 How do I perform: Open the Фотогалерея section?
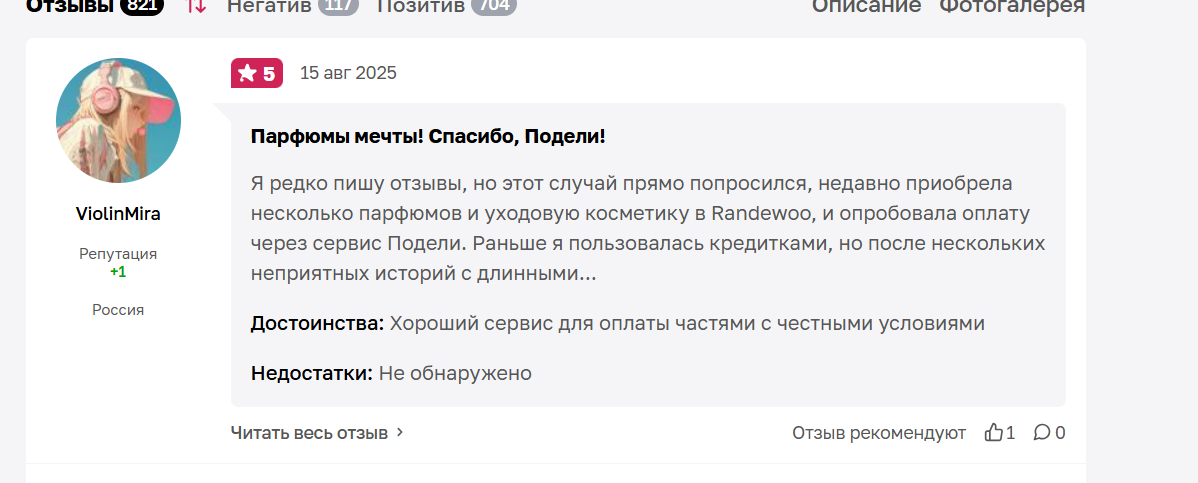pyautogui.click(x=1012, y=6)
